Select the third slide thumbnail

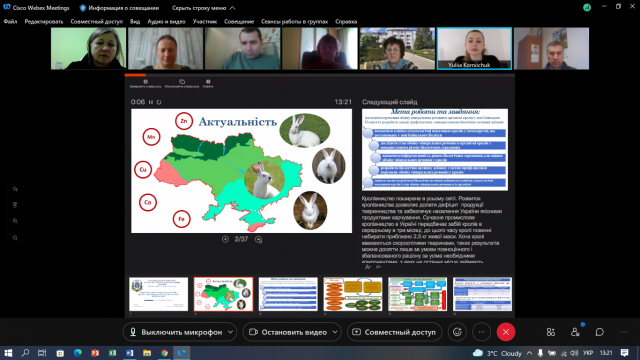288,294
